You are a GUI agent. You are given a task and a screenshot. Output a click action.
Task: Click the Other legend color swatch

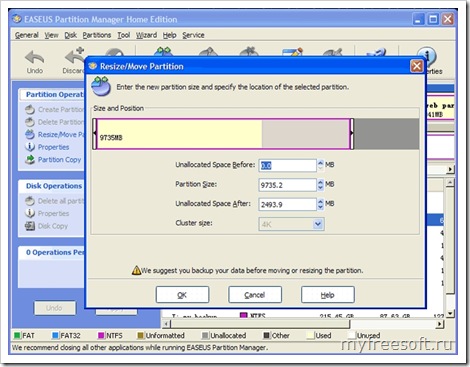point(266,335)
